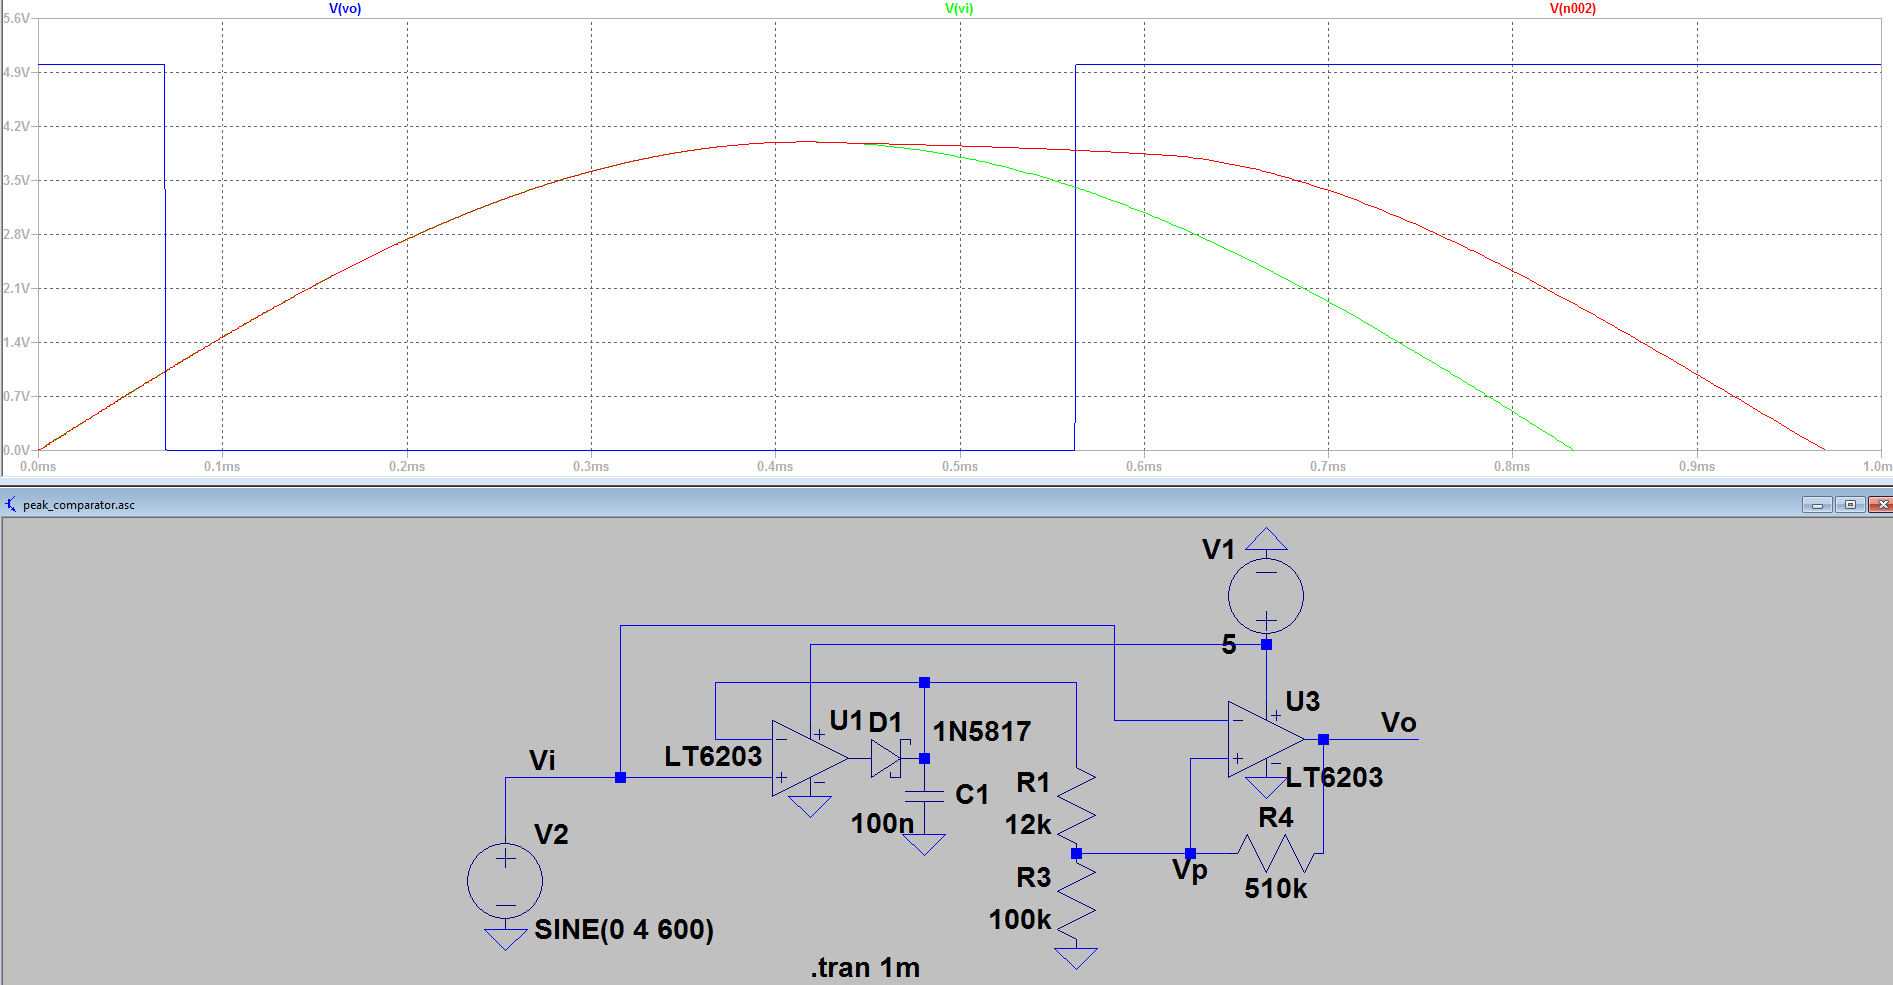Minimize the peak_comparator.asc schematic window
1893x985 pixels.
[x=1817, y=505]
